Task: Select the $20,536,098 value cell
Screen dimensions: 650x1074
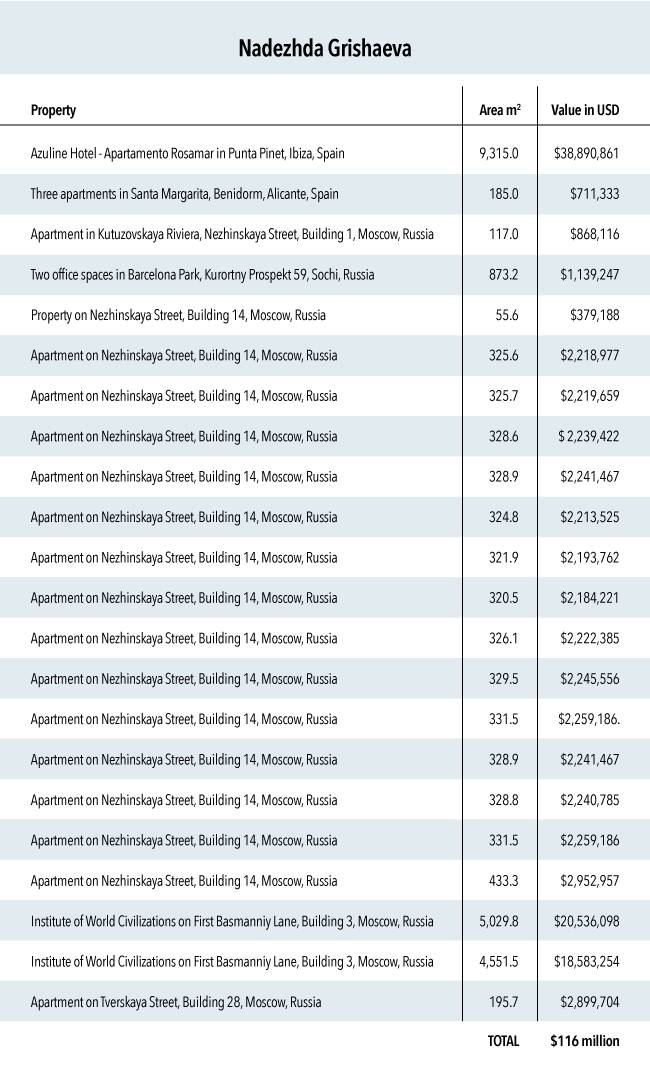Action: click(x=586, y=921)
